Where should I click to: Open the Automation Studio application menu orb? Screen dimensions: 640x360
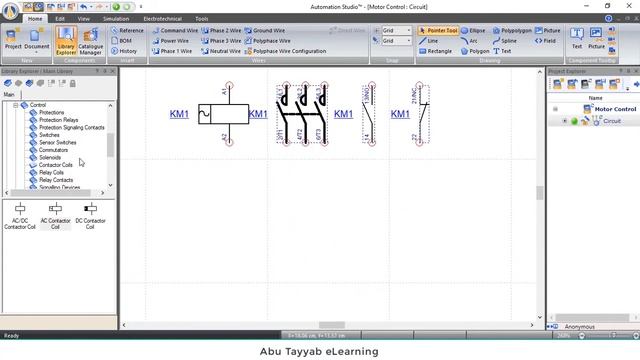pos(11,11)
